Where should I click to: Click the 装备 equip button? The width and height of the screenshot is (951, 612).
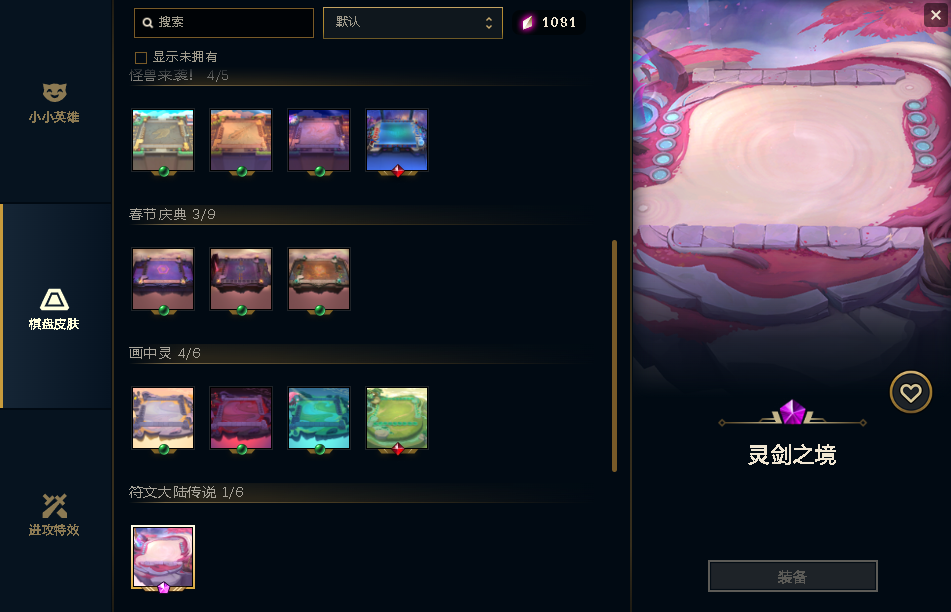(793, 576)
